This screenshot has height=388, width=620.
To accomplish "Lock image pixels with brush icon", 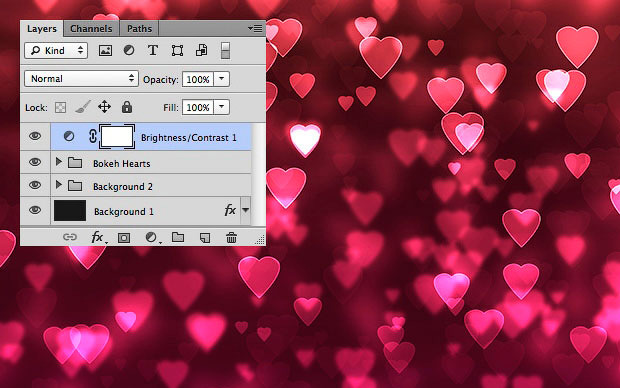I will coord(83,107).
